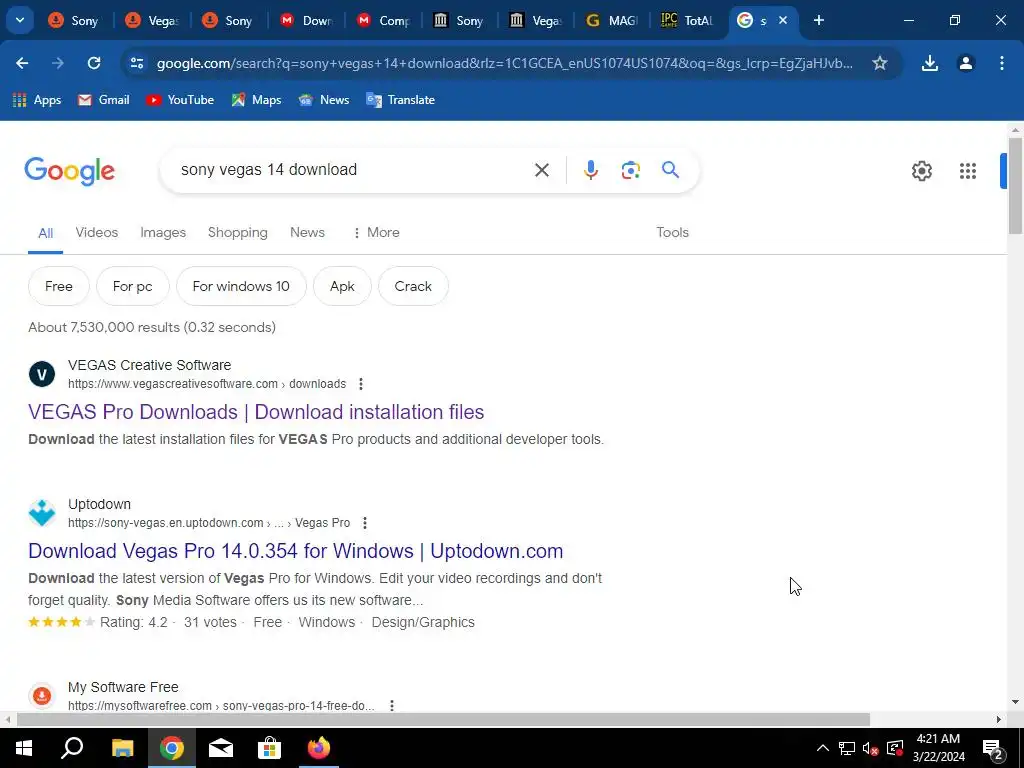Viewport: 1024px width, 768px height.
Task: Open volume control in system tray
Action: tap(870, 748)
